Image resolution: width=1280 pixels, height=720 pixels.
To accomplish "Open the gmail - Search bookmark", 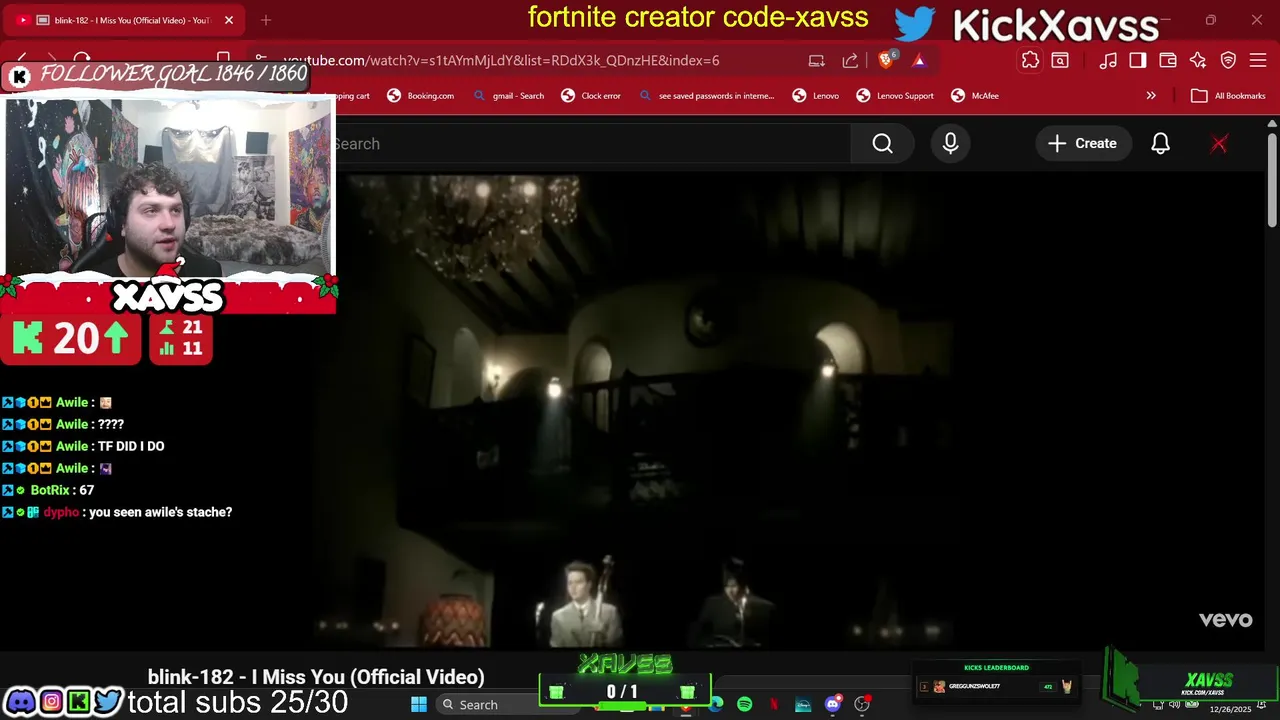I will point(508,96).
